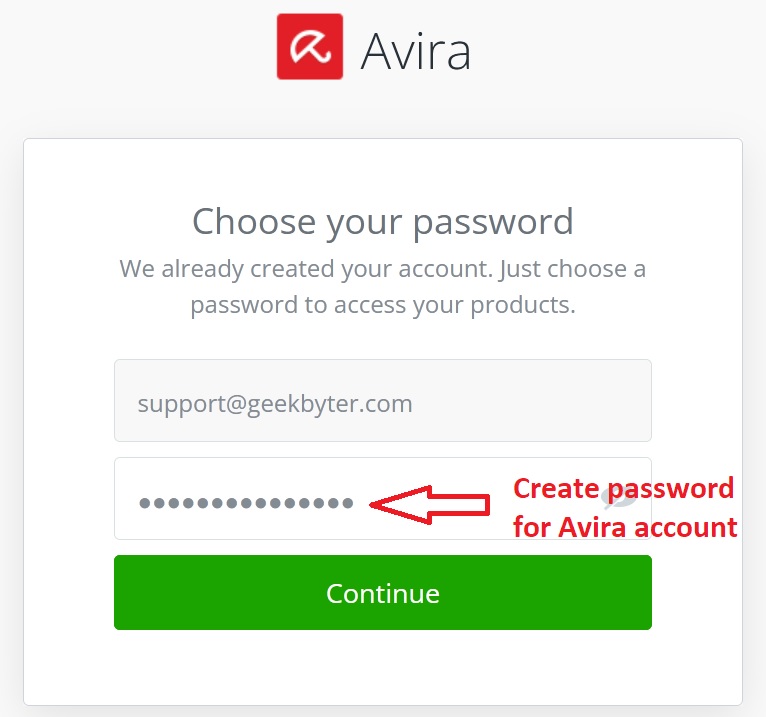Click the masked password dots
This screenshot has width=766, height=717.
pos(246,503)
